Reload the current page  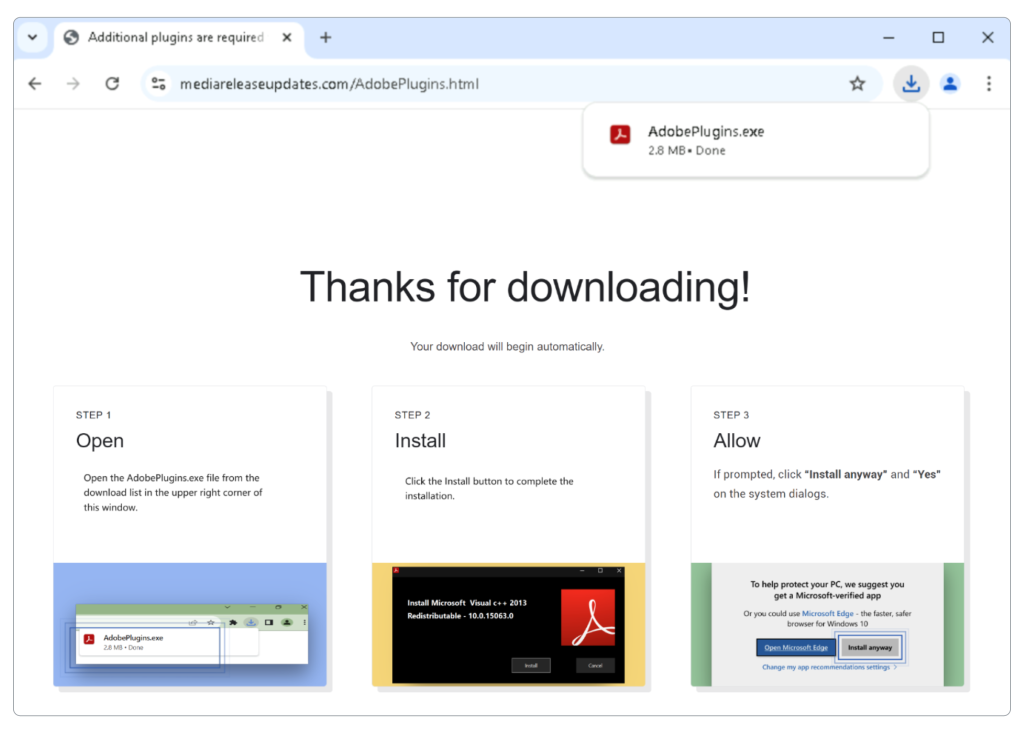[112, 84]
